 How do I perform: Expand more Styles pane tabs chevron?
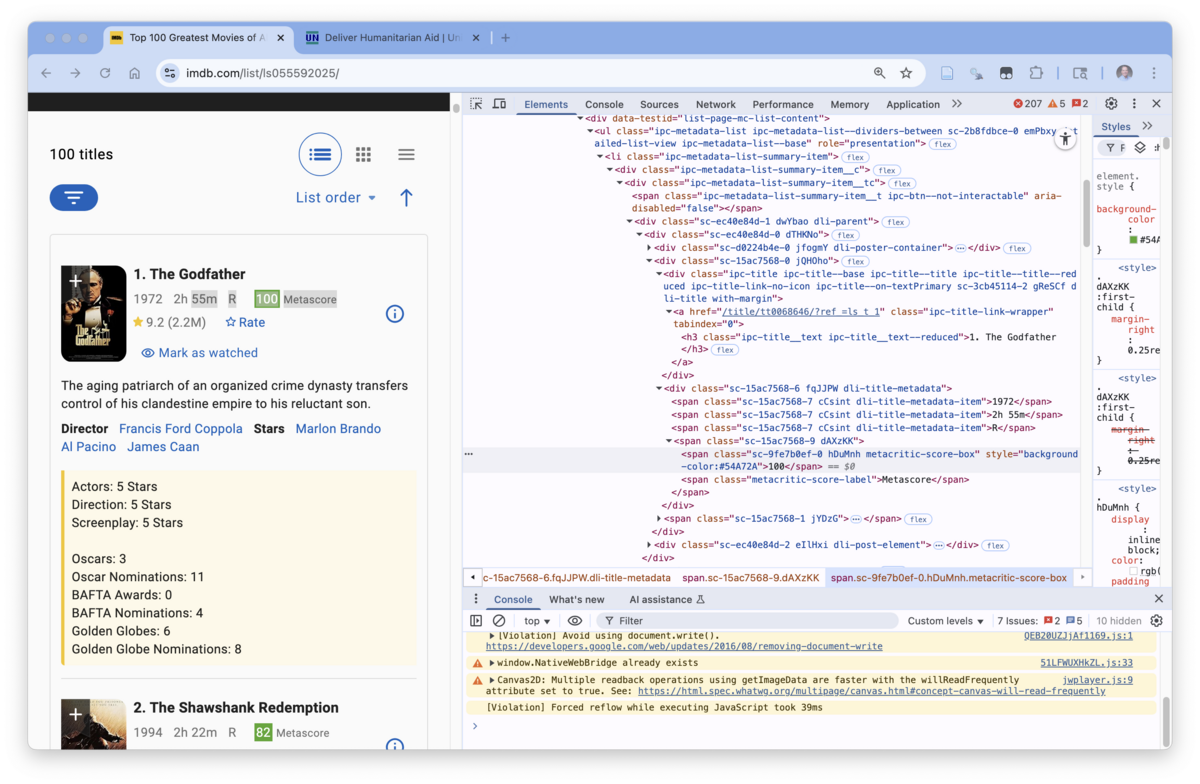coord(1147,127)
